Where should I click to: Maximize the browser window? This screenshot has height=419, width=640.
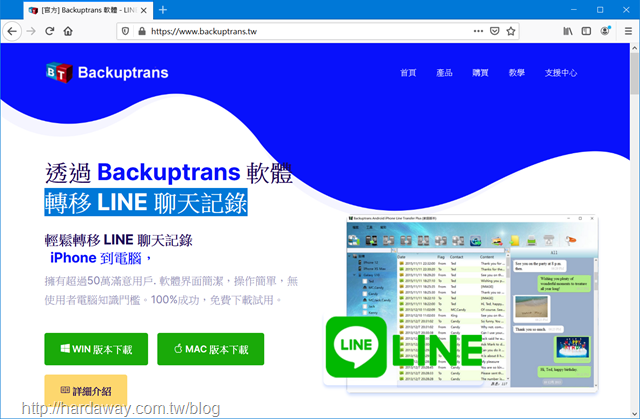(x=600, y=10)
